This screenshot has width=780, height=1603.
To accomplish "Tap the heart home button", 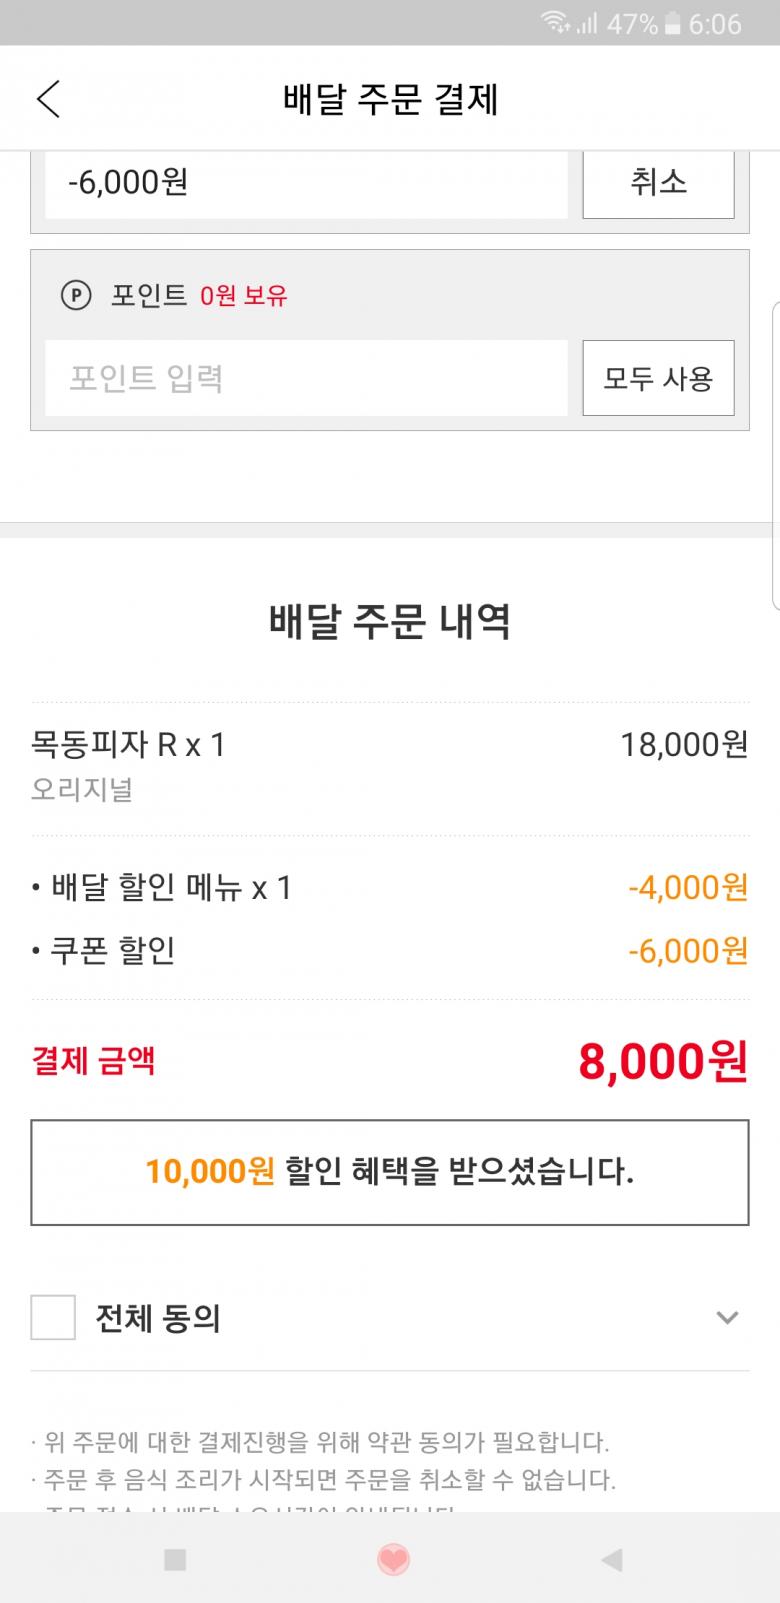I will tap(393, 1559).
